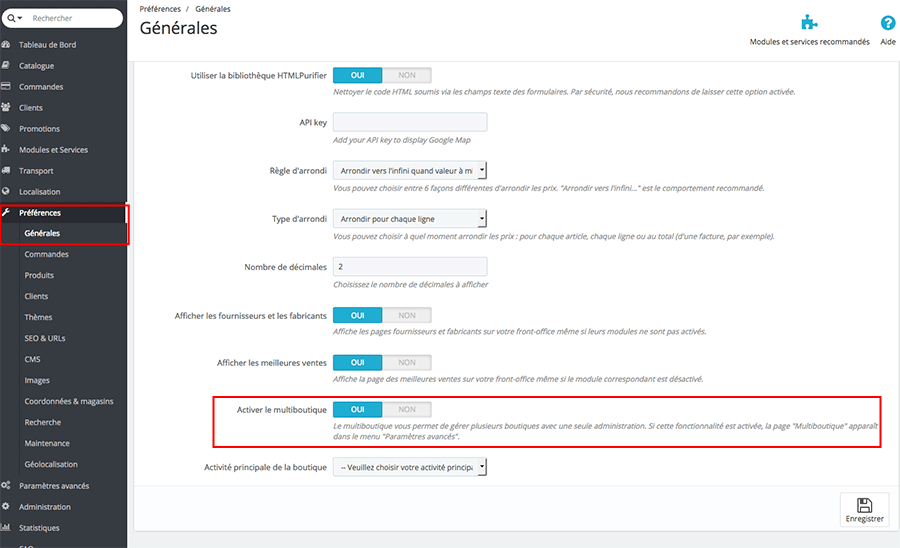Go to Transport section via sidebar
The height and width of the screenshot is (548, 900).
(x=36, y=171)
